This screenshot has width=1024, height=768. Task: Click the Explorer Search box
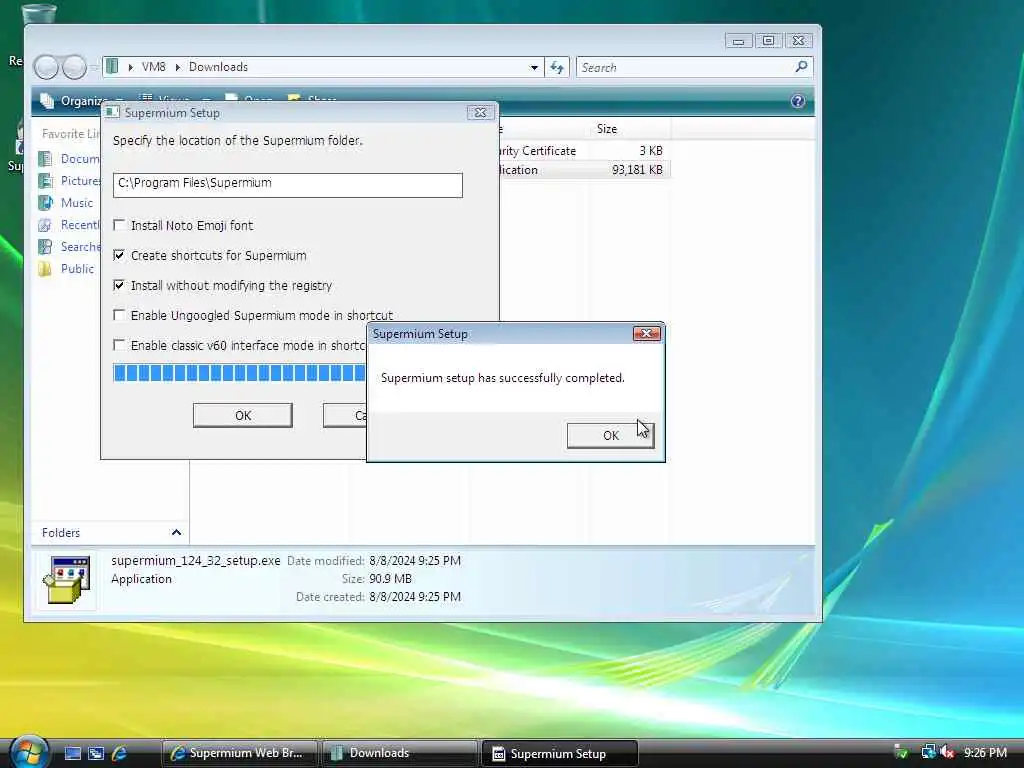(x=686, y=67)
